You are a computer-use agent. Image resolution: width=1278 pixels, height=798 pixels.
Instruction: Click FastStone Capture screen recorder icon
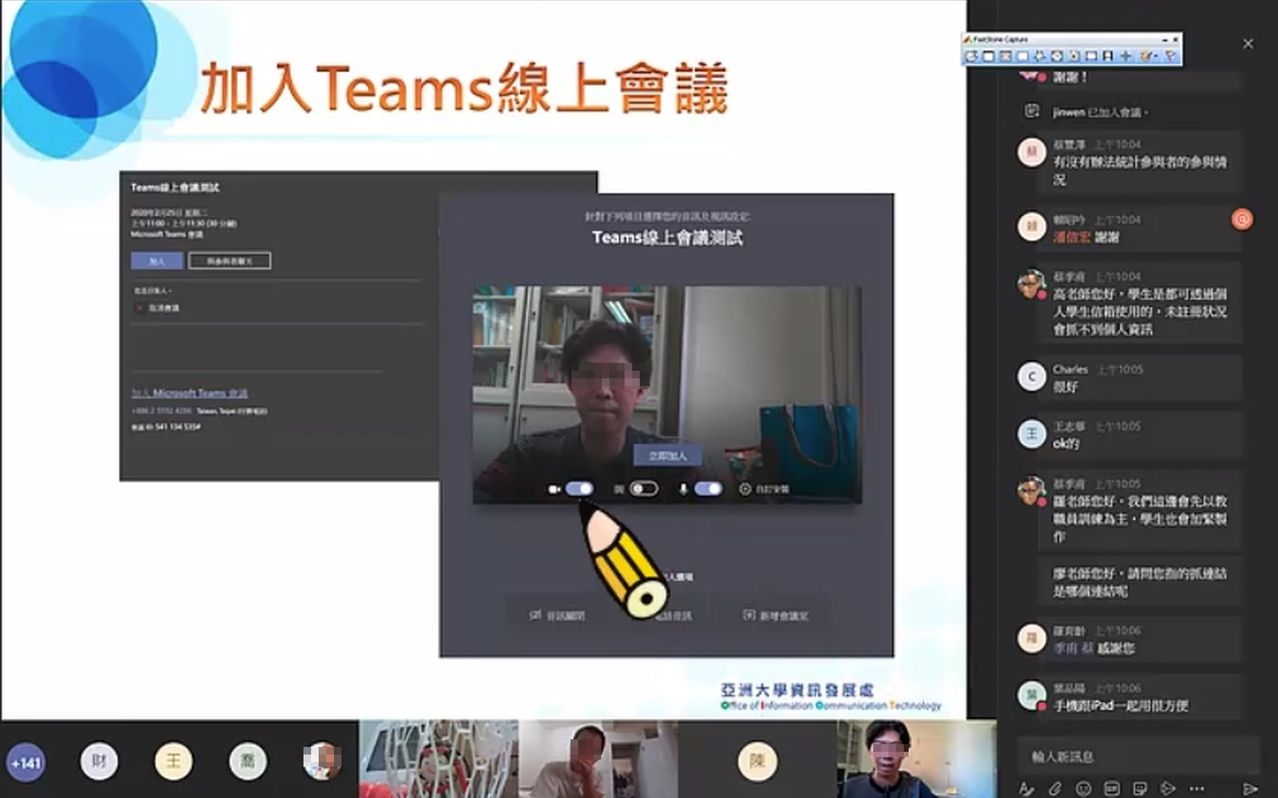[x=1108, y=56]
